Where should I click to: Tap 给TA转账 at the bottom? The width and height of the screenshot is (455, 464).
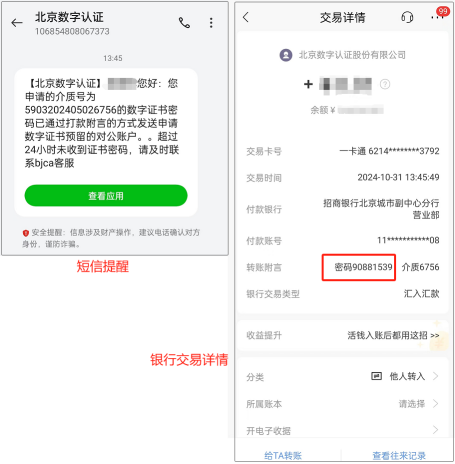283,455
